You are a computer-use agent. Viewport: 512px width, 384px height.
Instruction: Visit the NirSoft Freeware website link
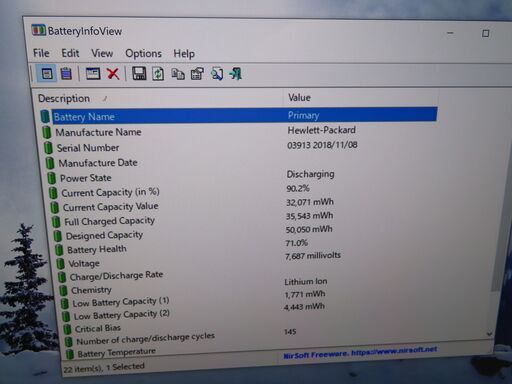point(360,352)
